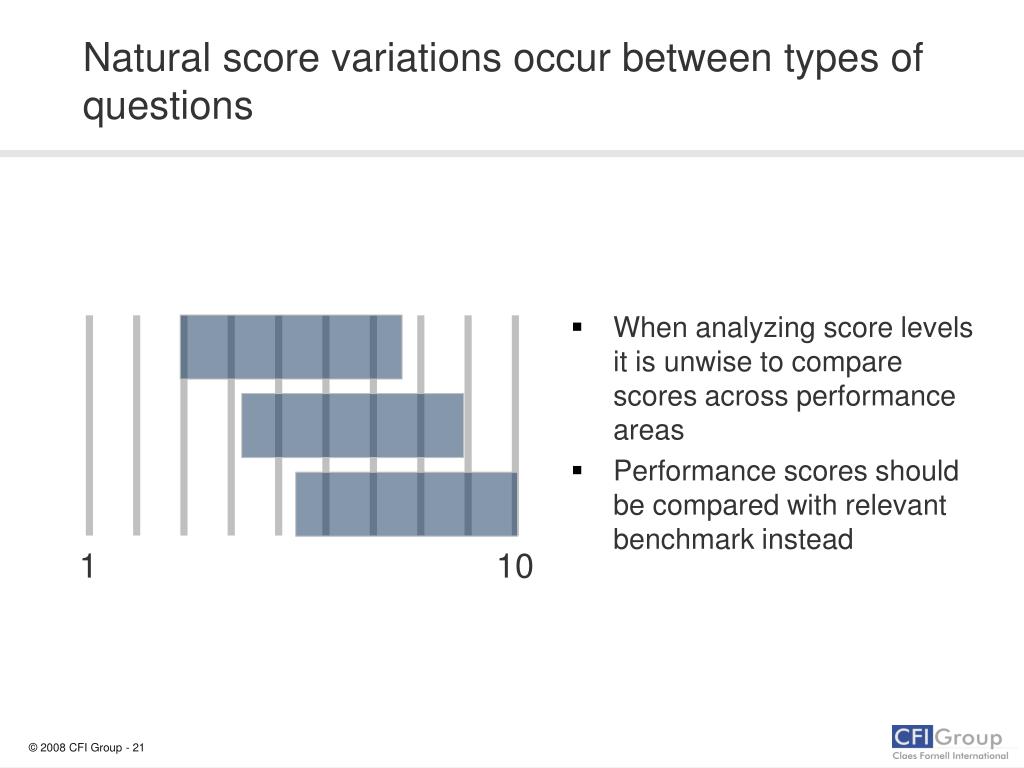Click the word 'questions' in the title
This screenshot has height=768, width=1024.
tap(168, 108)
